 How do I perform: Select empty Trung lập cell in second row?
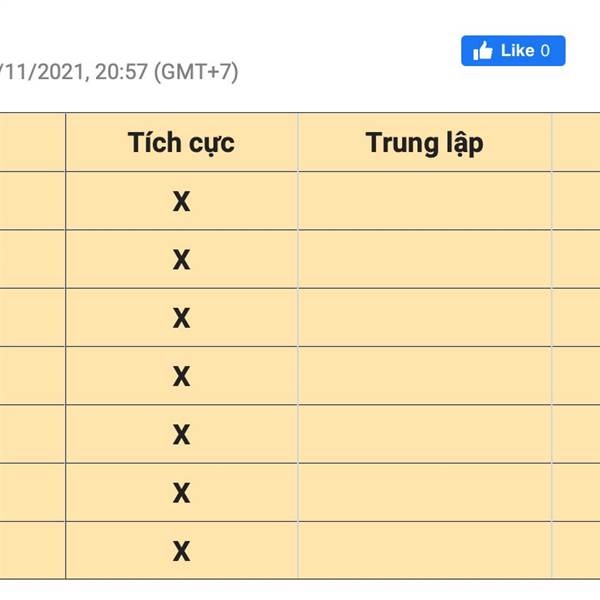click(x=425, y=259)
